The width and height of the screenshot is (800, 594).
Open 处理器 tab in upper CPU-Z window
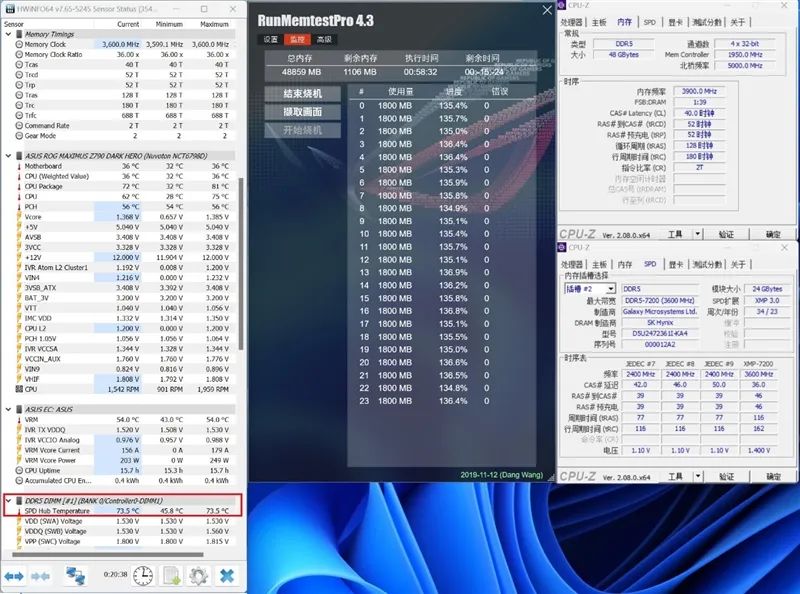[x=571, y=22]
